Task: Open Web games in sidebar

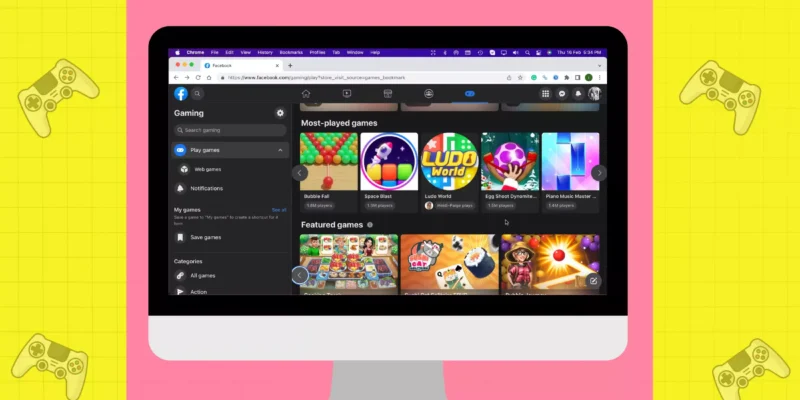Action: [230, 169]
